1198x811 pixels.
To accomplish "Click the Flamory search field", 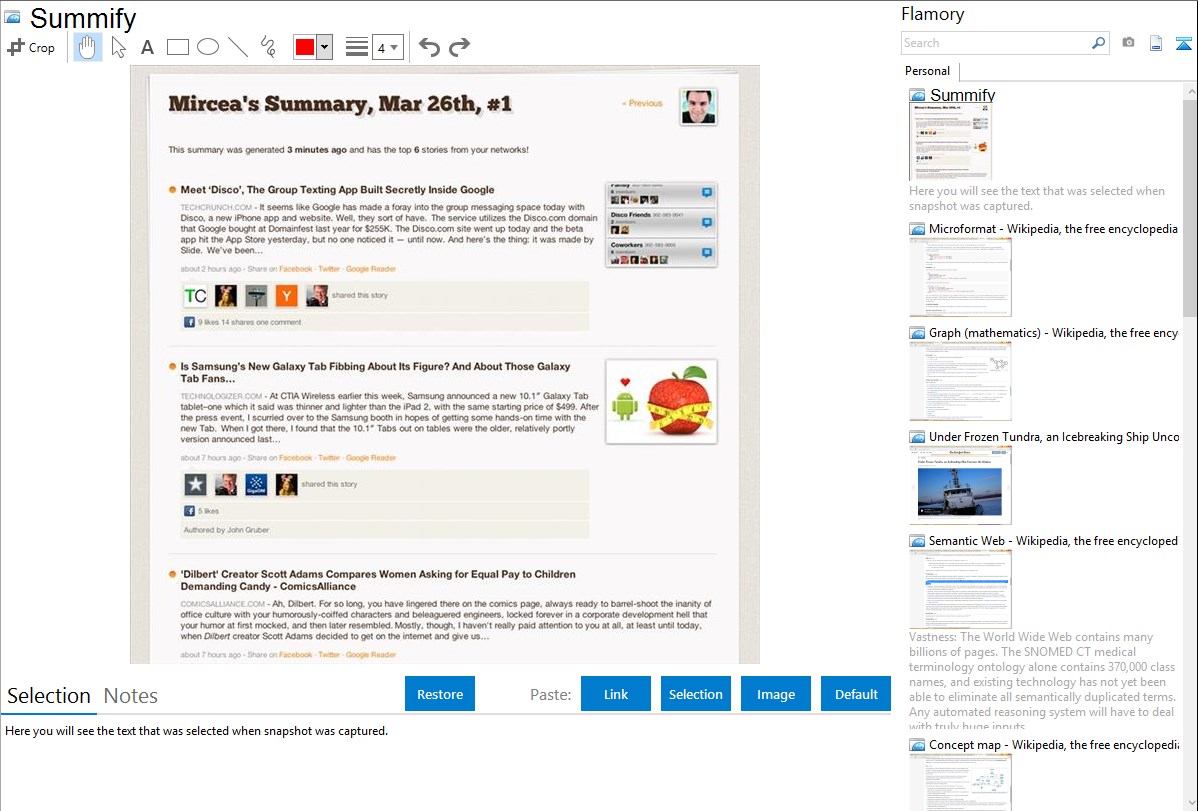I will (x=996, y=43).
